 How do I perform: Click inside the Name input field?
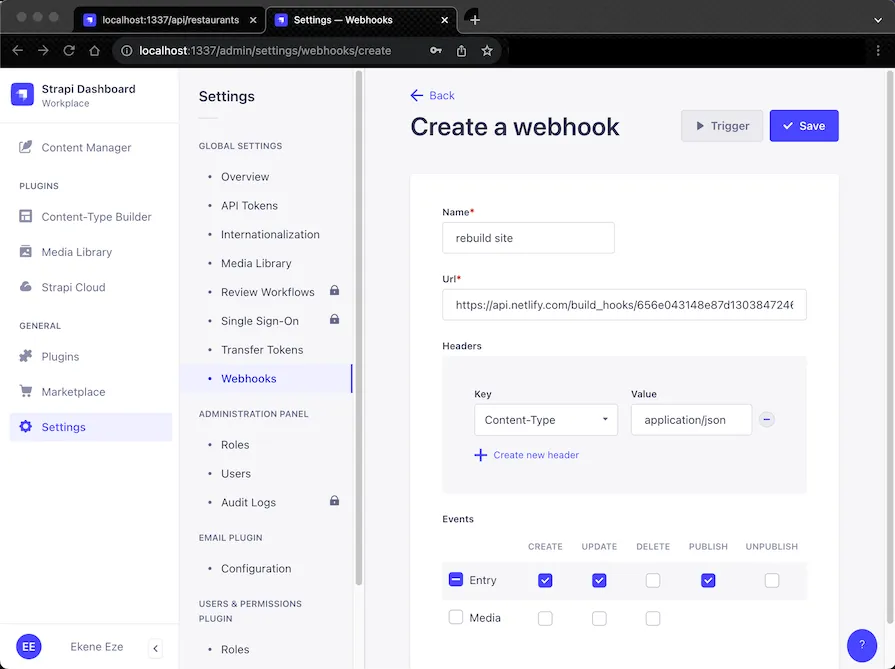point(528,238)
